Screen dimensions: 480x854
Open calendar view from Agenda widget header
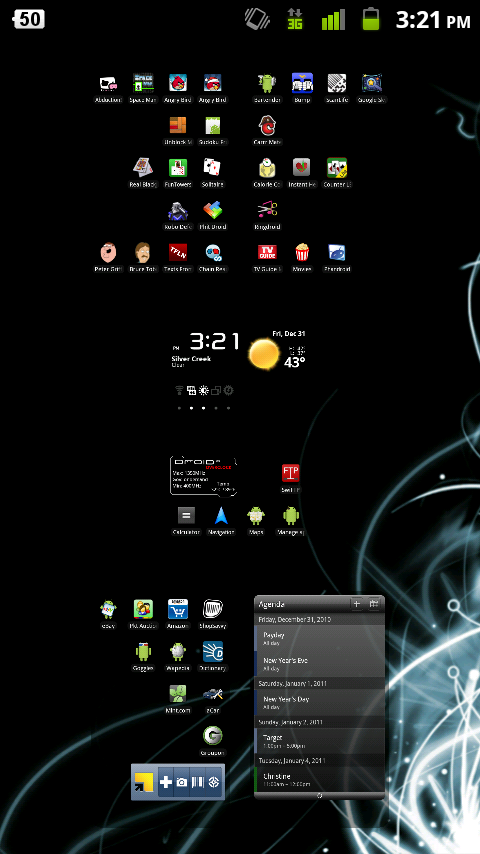point(374,603)
